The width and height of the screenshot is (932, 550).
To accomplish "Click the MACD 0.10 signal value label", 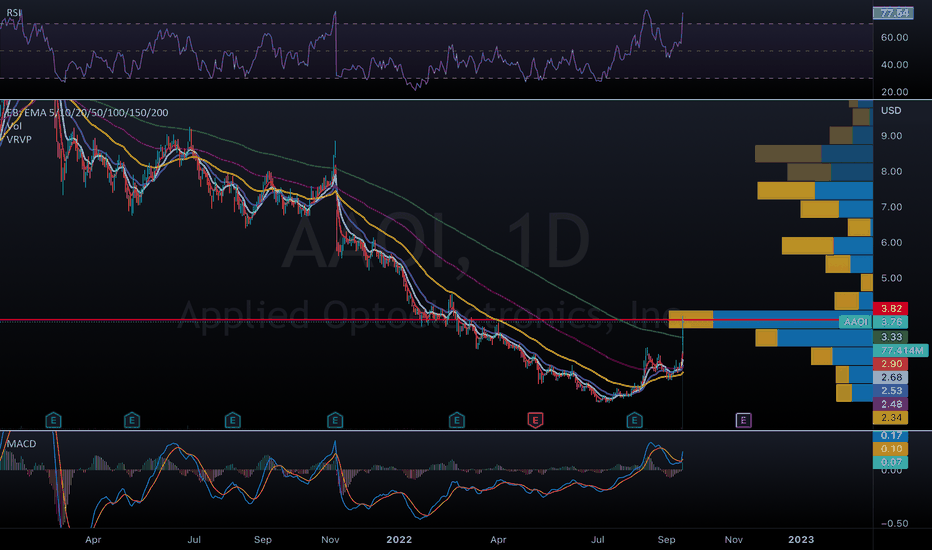I will pyautogui.click(x=890, y=449).
